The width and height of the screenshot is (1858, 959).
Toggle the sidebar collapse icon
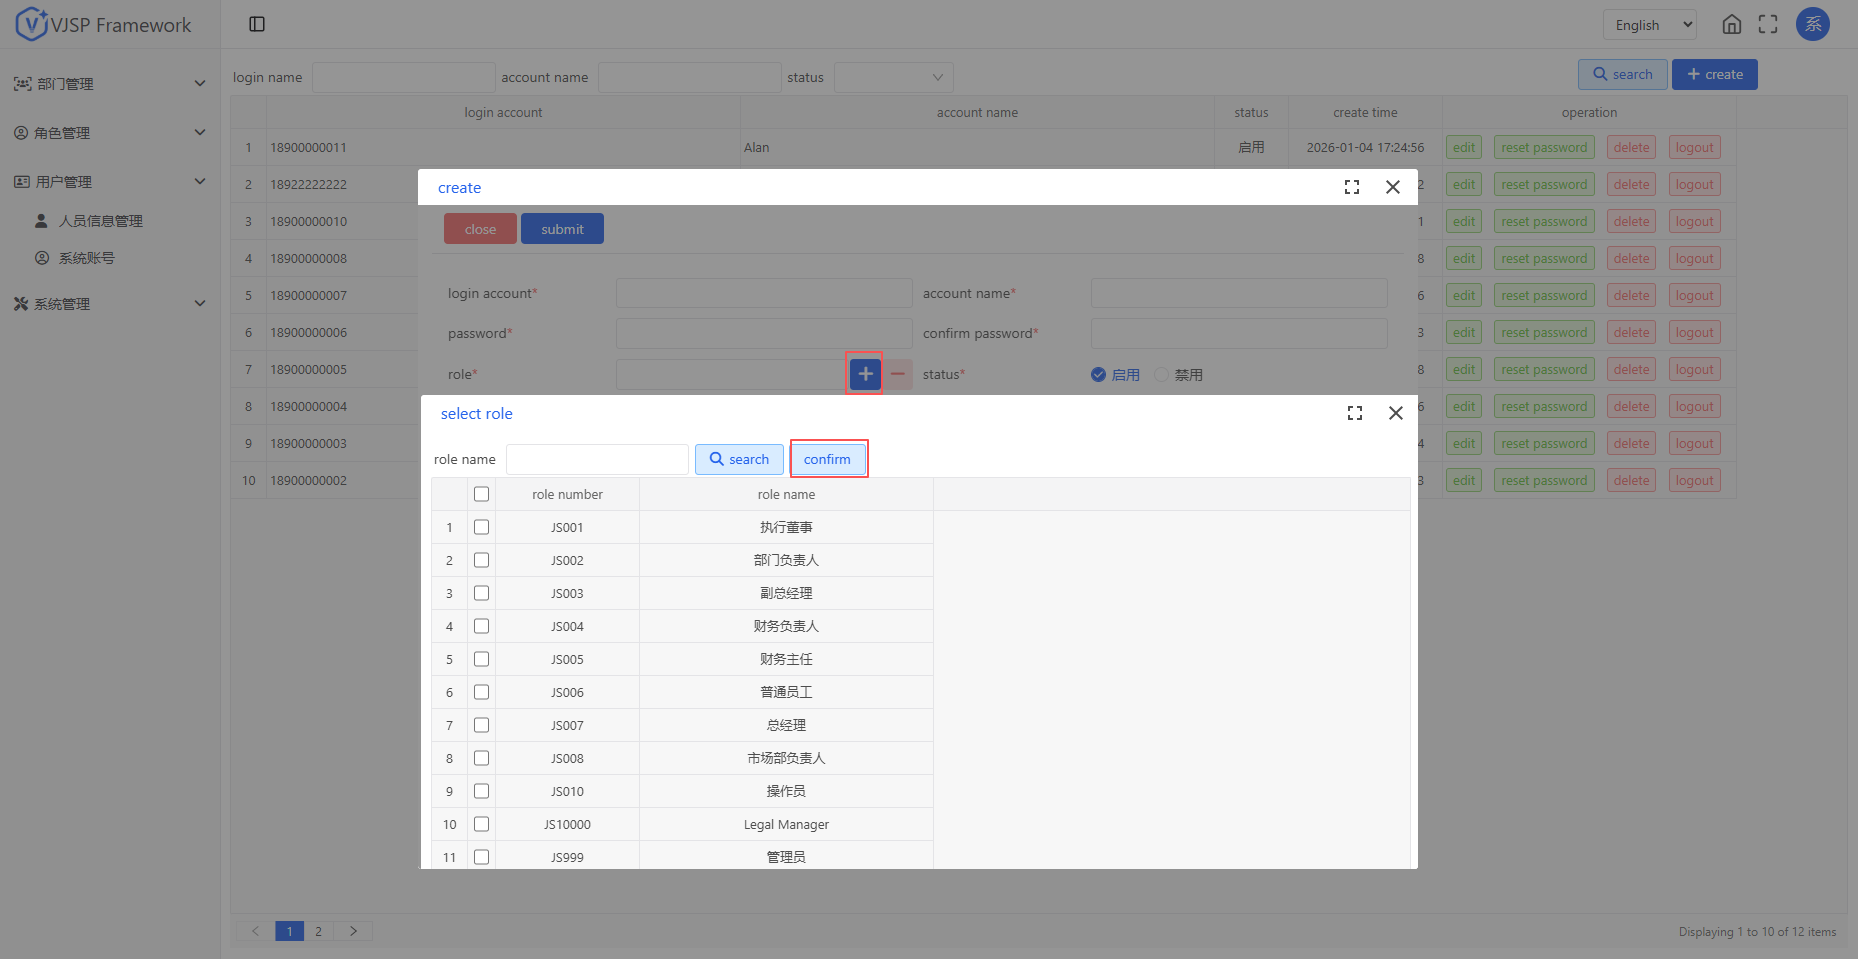(257, 24)
